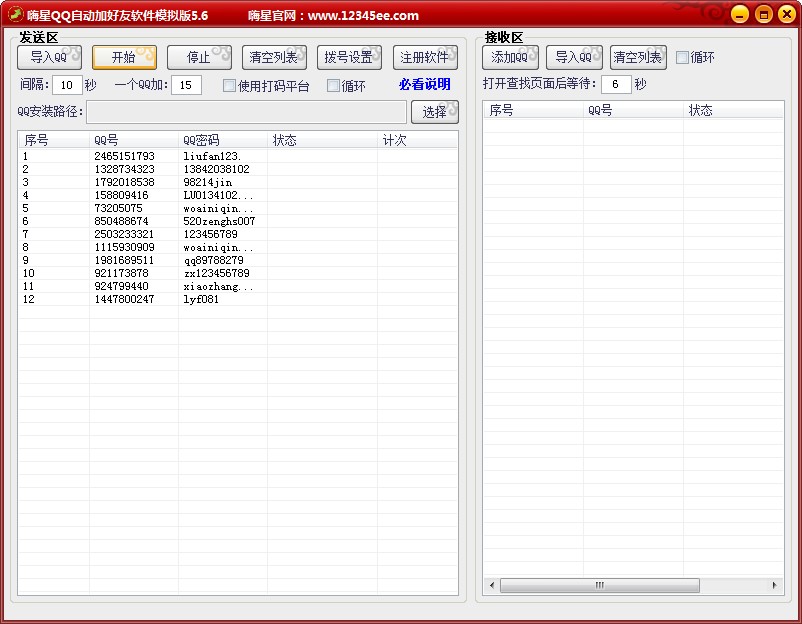Click 计次 column header
The width and height of the screenshot is (802, 624).
pos(417,140)
